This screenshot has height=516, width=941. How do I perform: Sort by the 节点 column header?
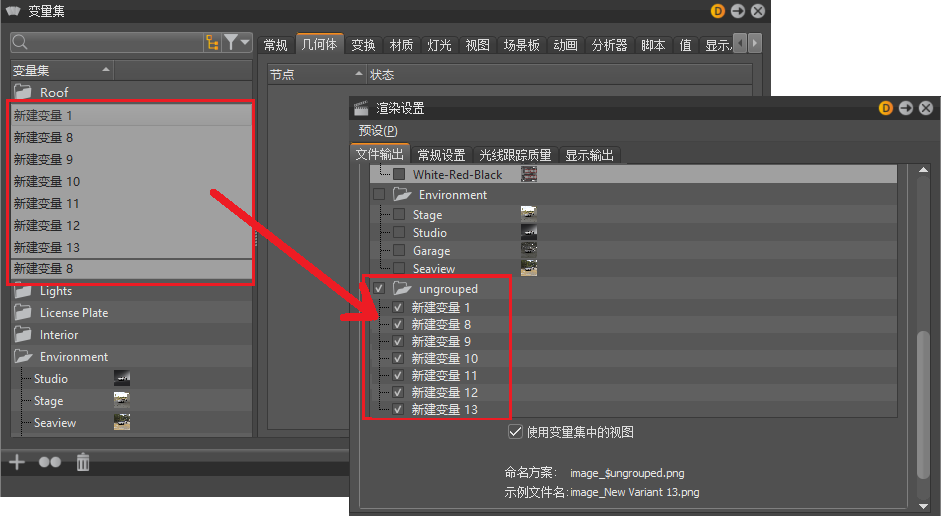[316, 74]
